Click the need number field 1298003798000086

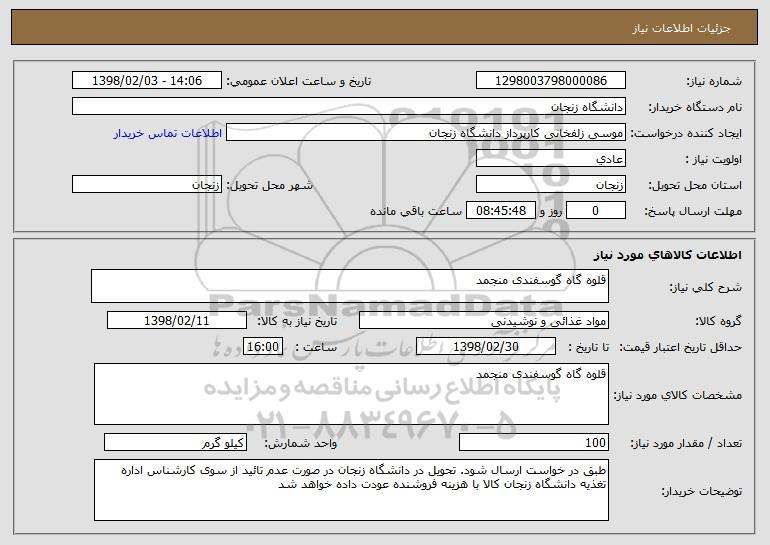pyautogui.click(x=550, y=81)
